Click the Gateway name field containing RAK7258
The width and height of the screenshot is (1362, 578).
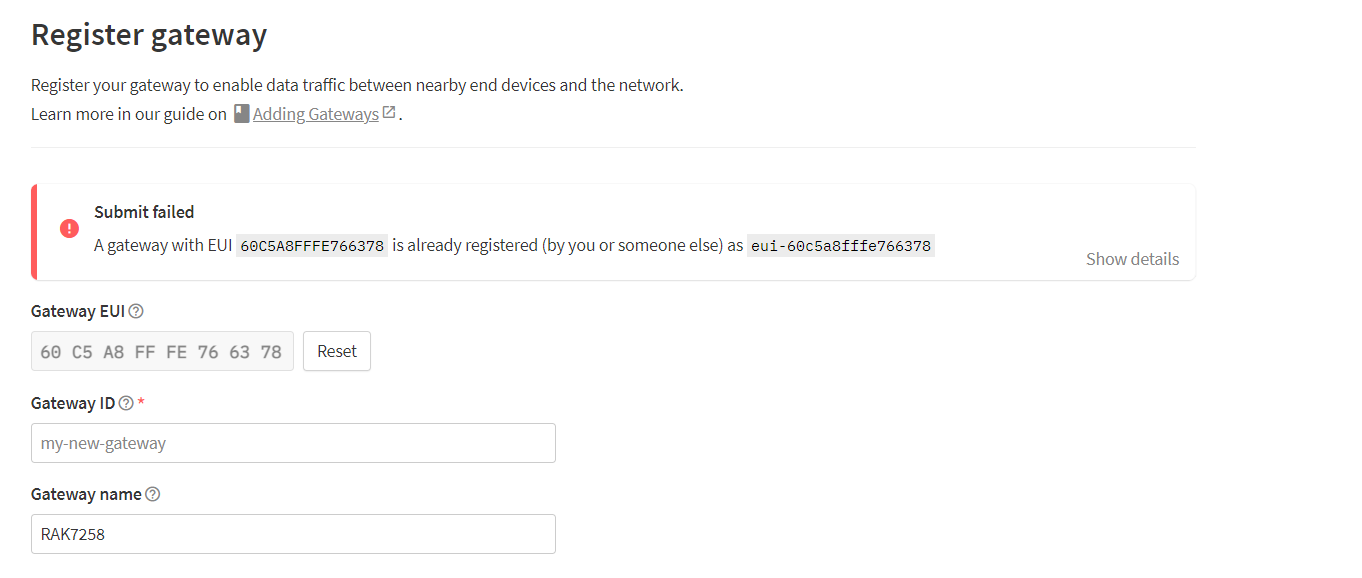pos(293,534)
